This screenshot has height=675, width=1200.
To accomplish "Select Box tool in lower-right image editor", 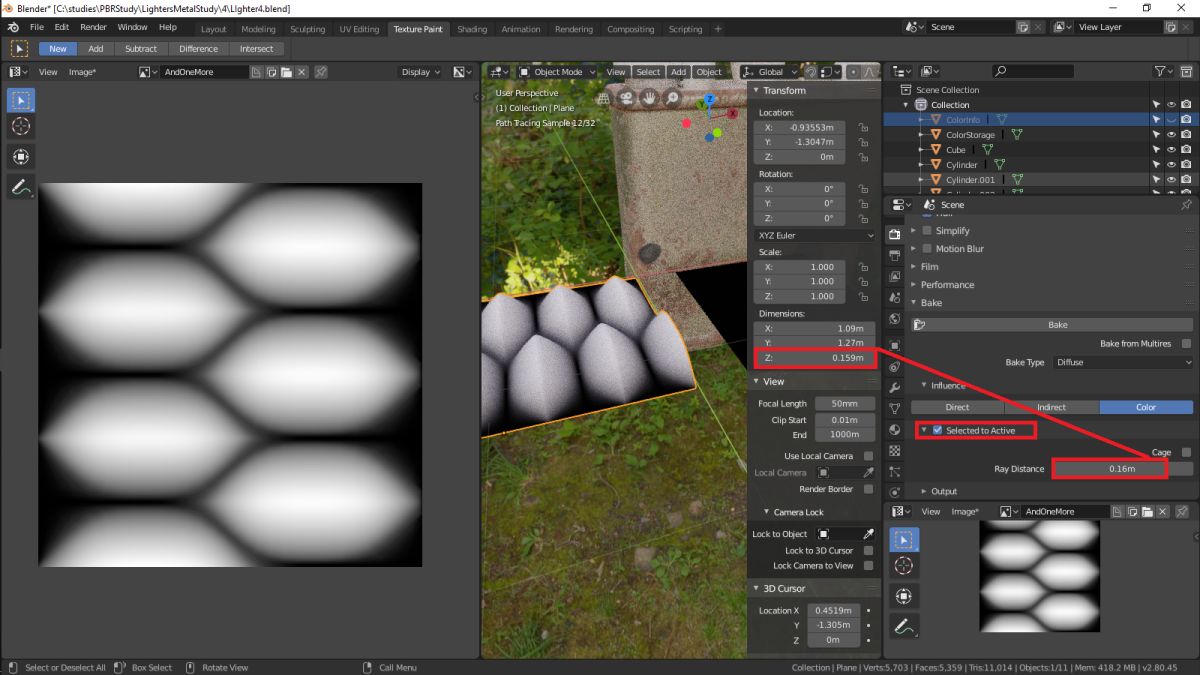I will (x=904, y=540).
